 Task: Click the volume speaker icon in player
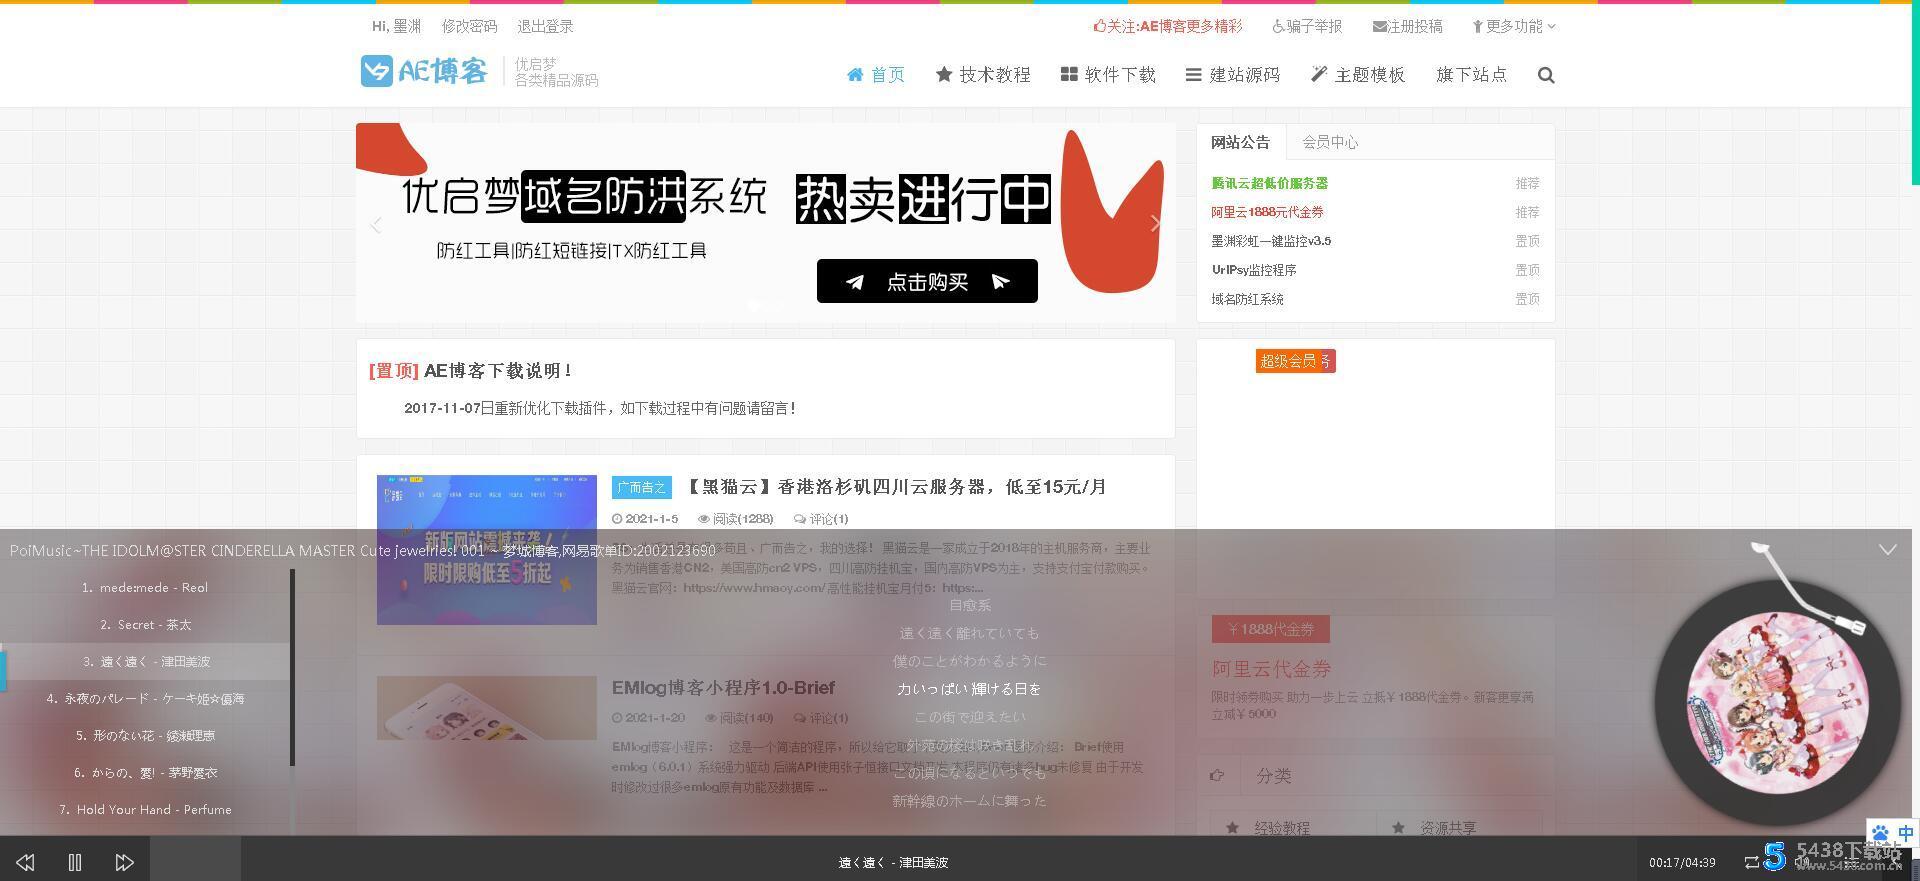click(1801, 862)
